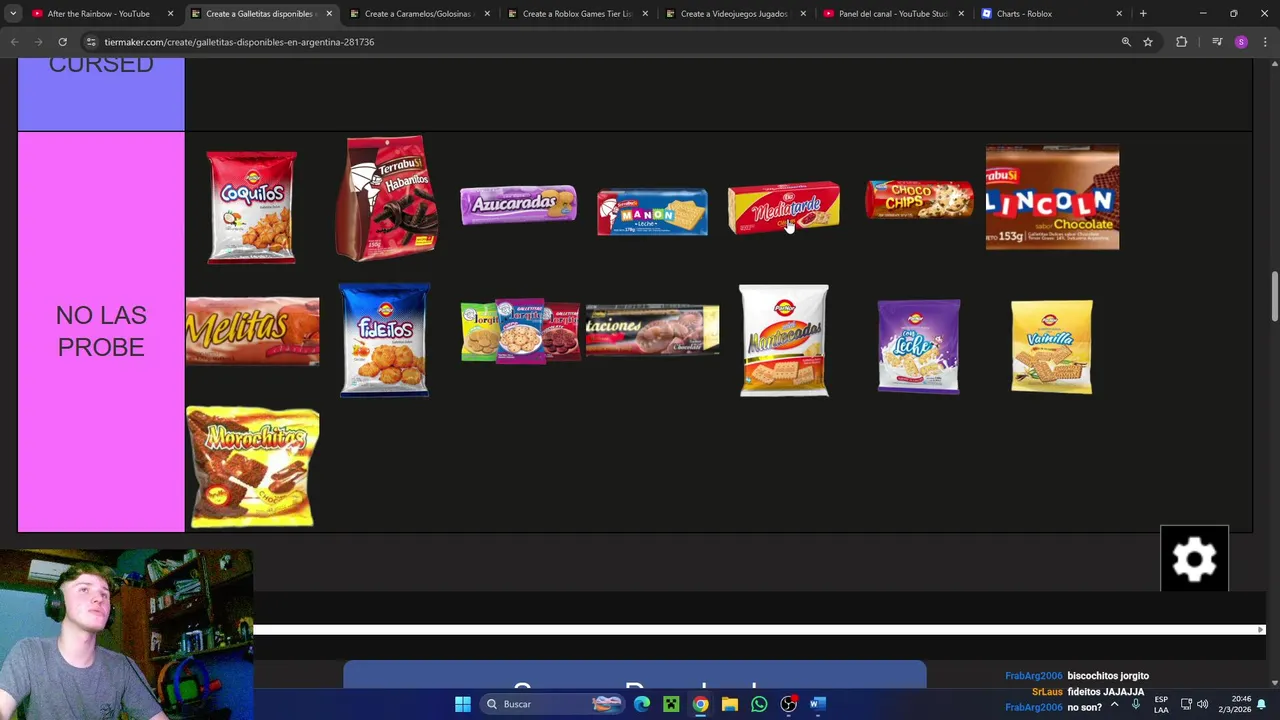Open OBS Studio from the taskbar

[788, 704]
